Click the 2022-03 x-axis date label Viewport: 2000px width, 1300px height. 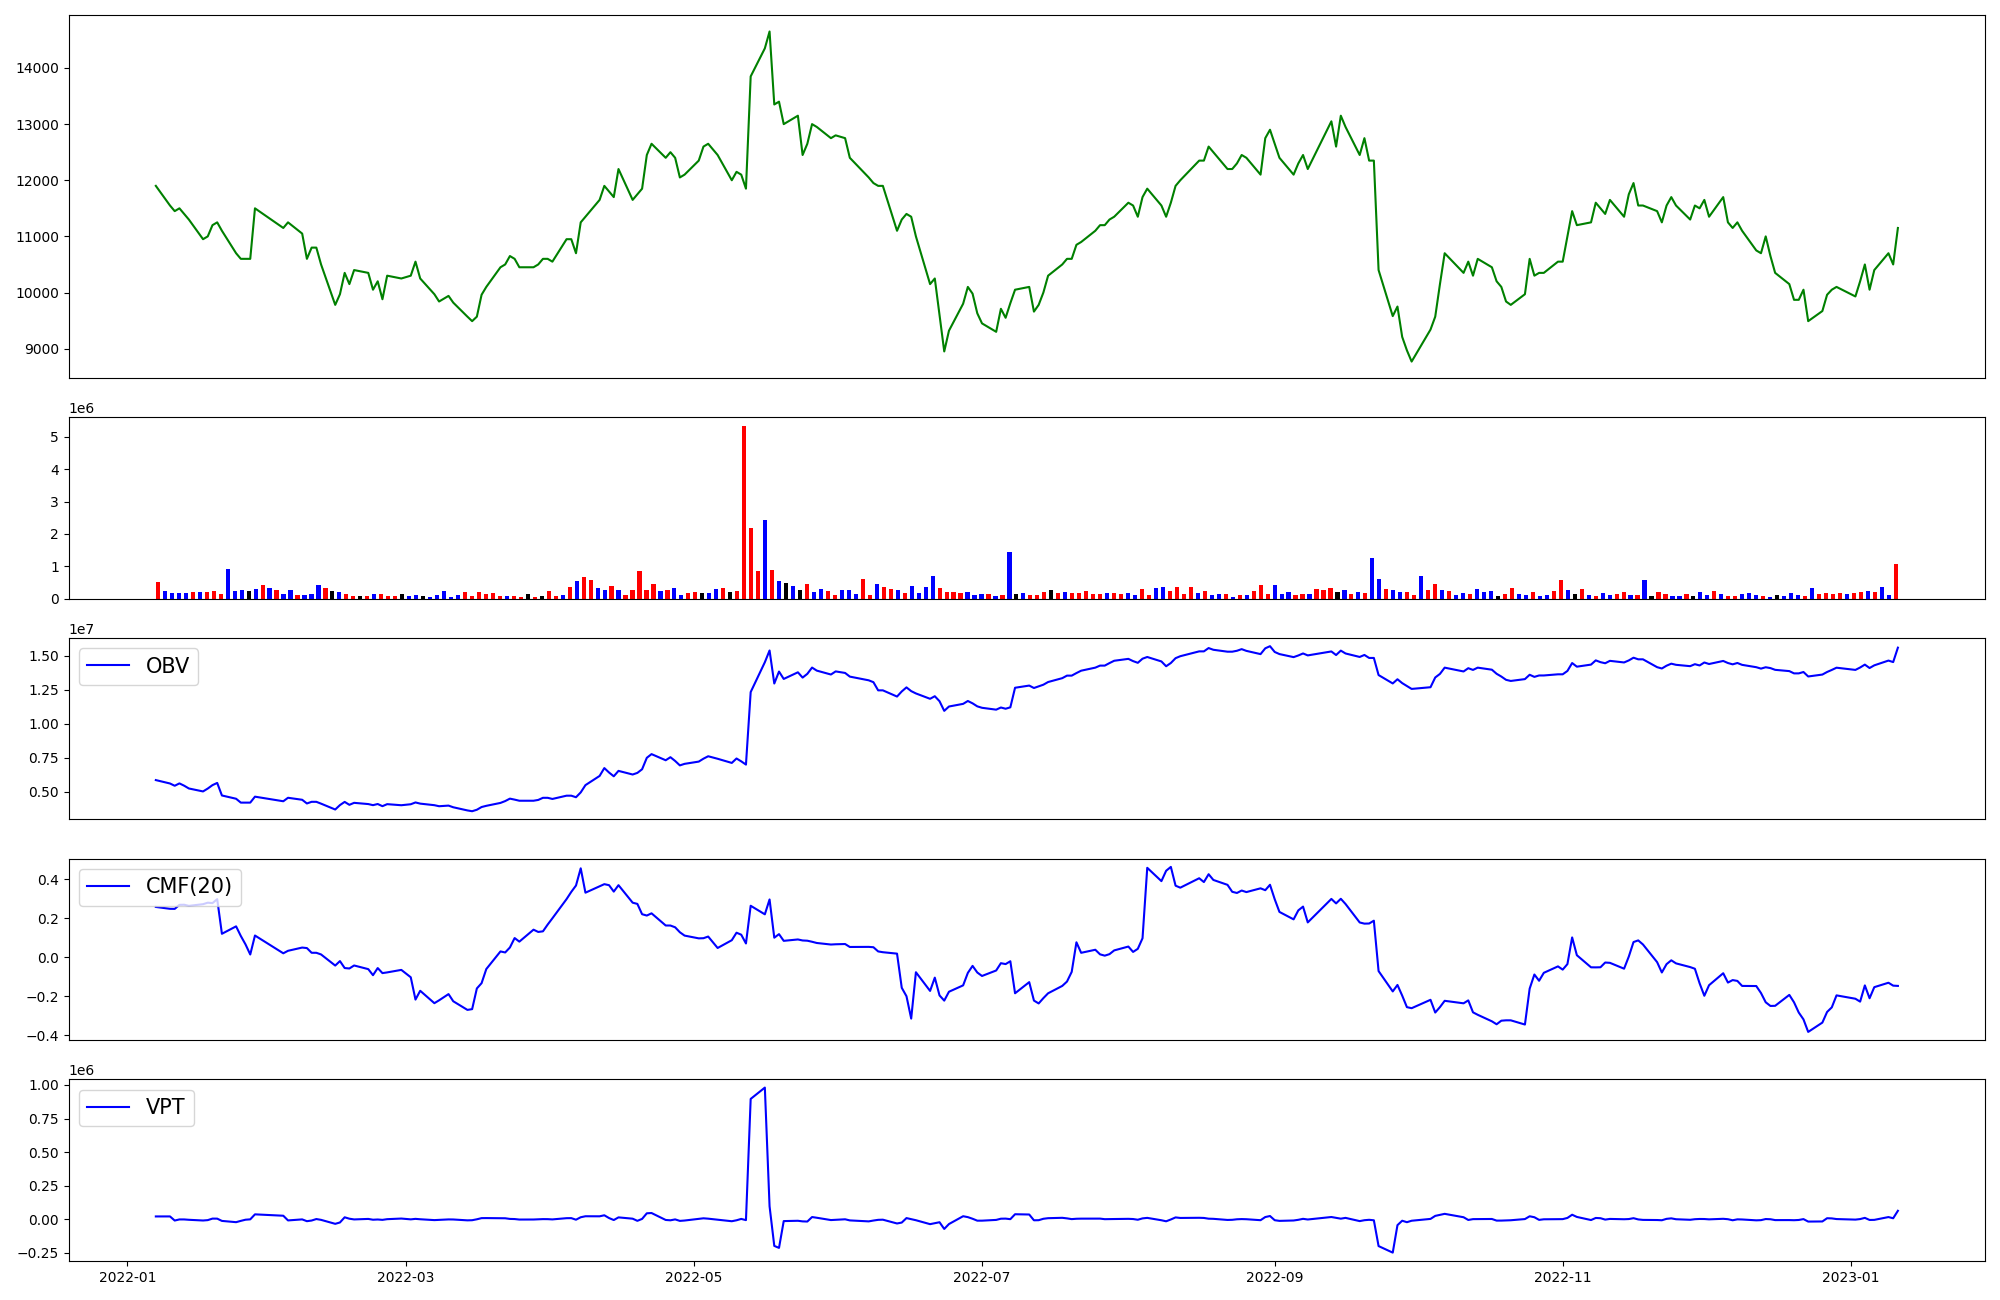[405, 1277]
